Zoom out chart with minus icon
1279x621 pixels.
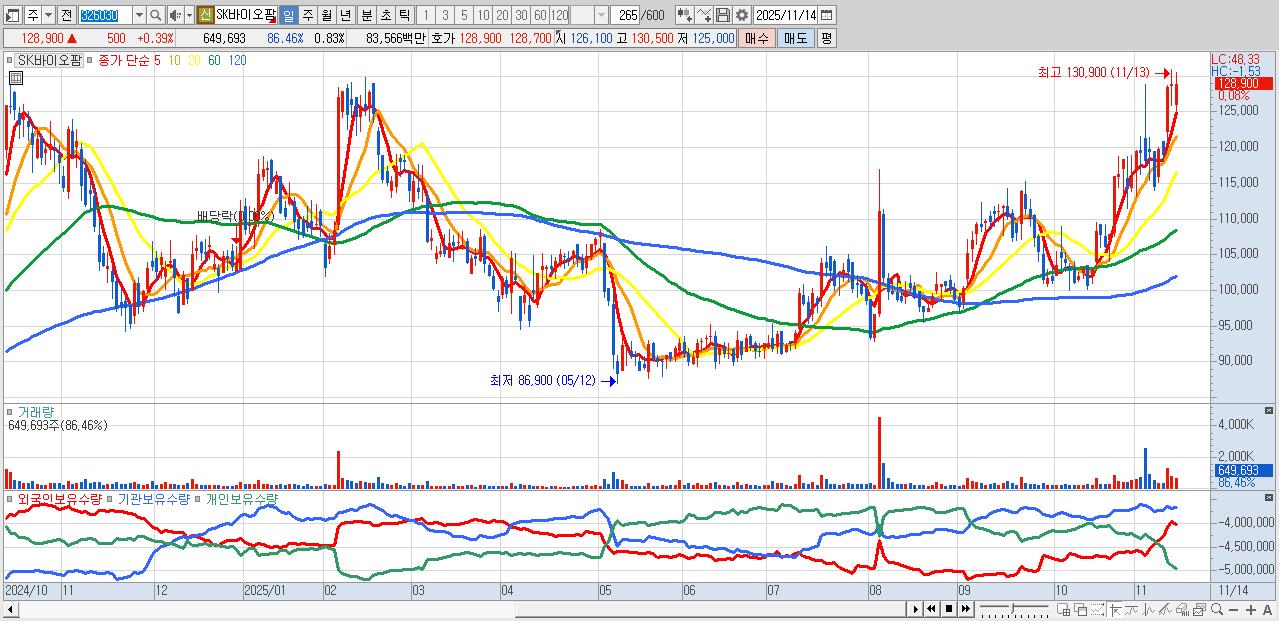point(1234,609)
